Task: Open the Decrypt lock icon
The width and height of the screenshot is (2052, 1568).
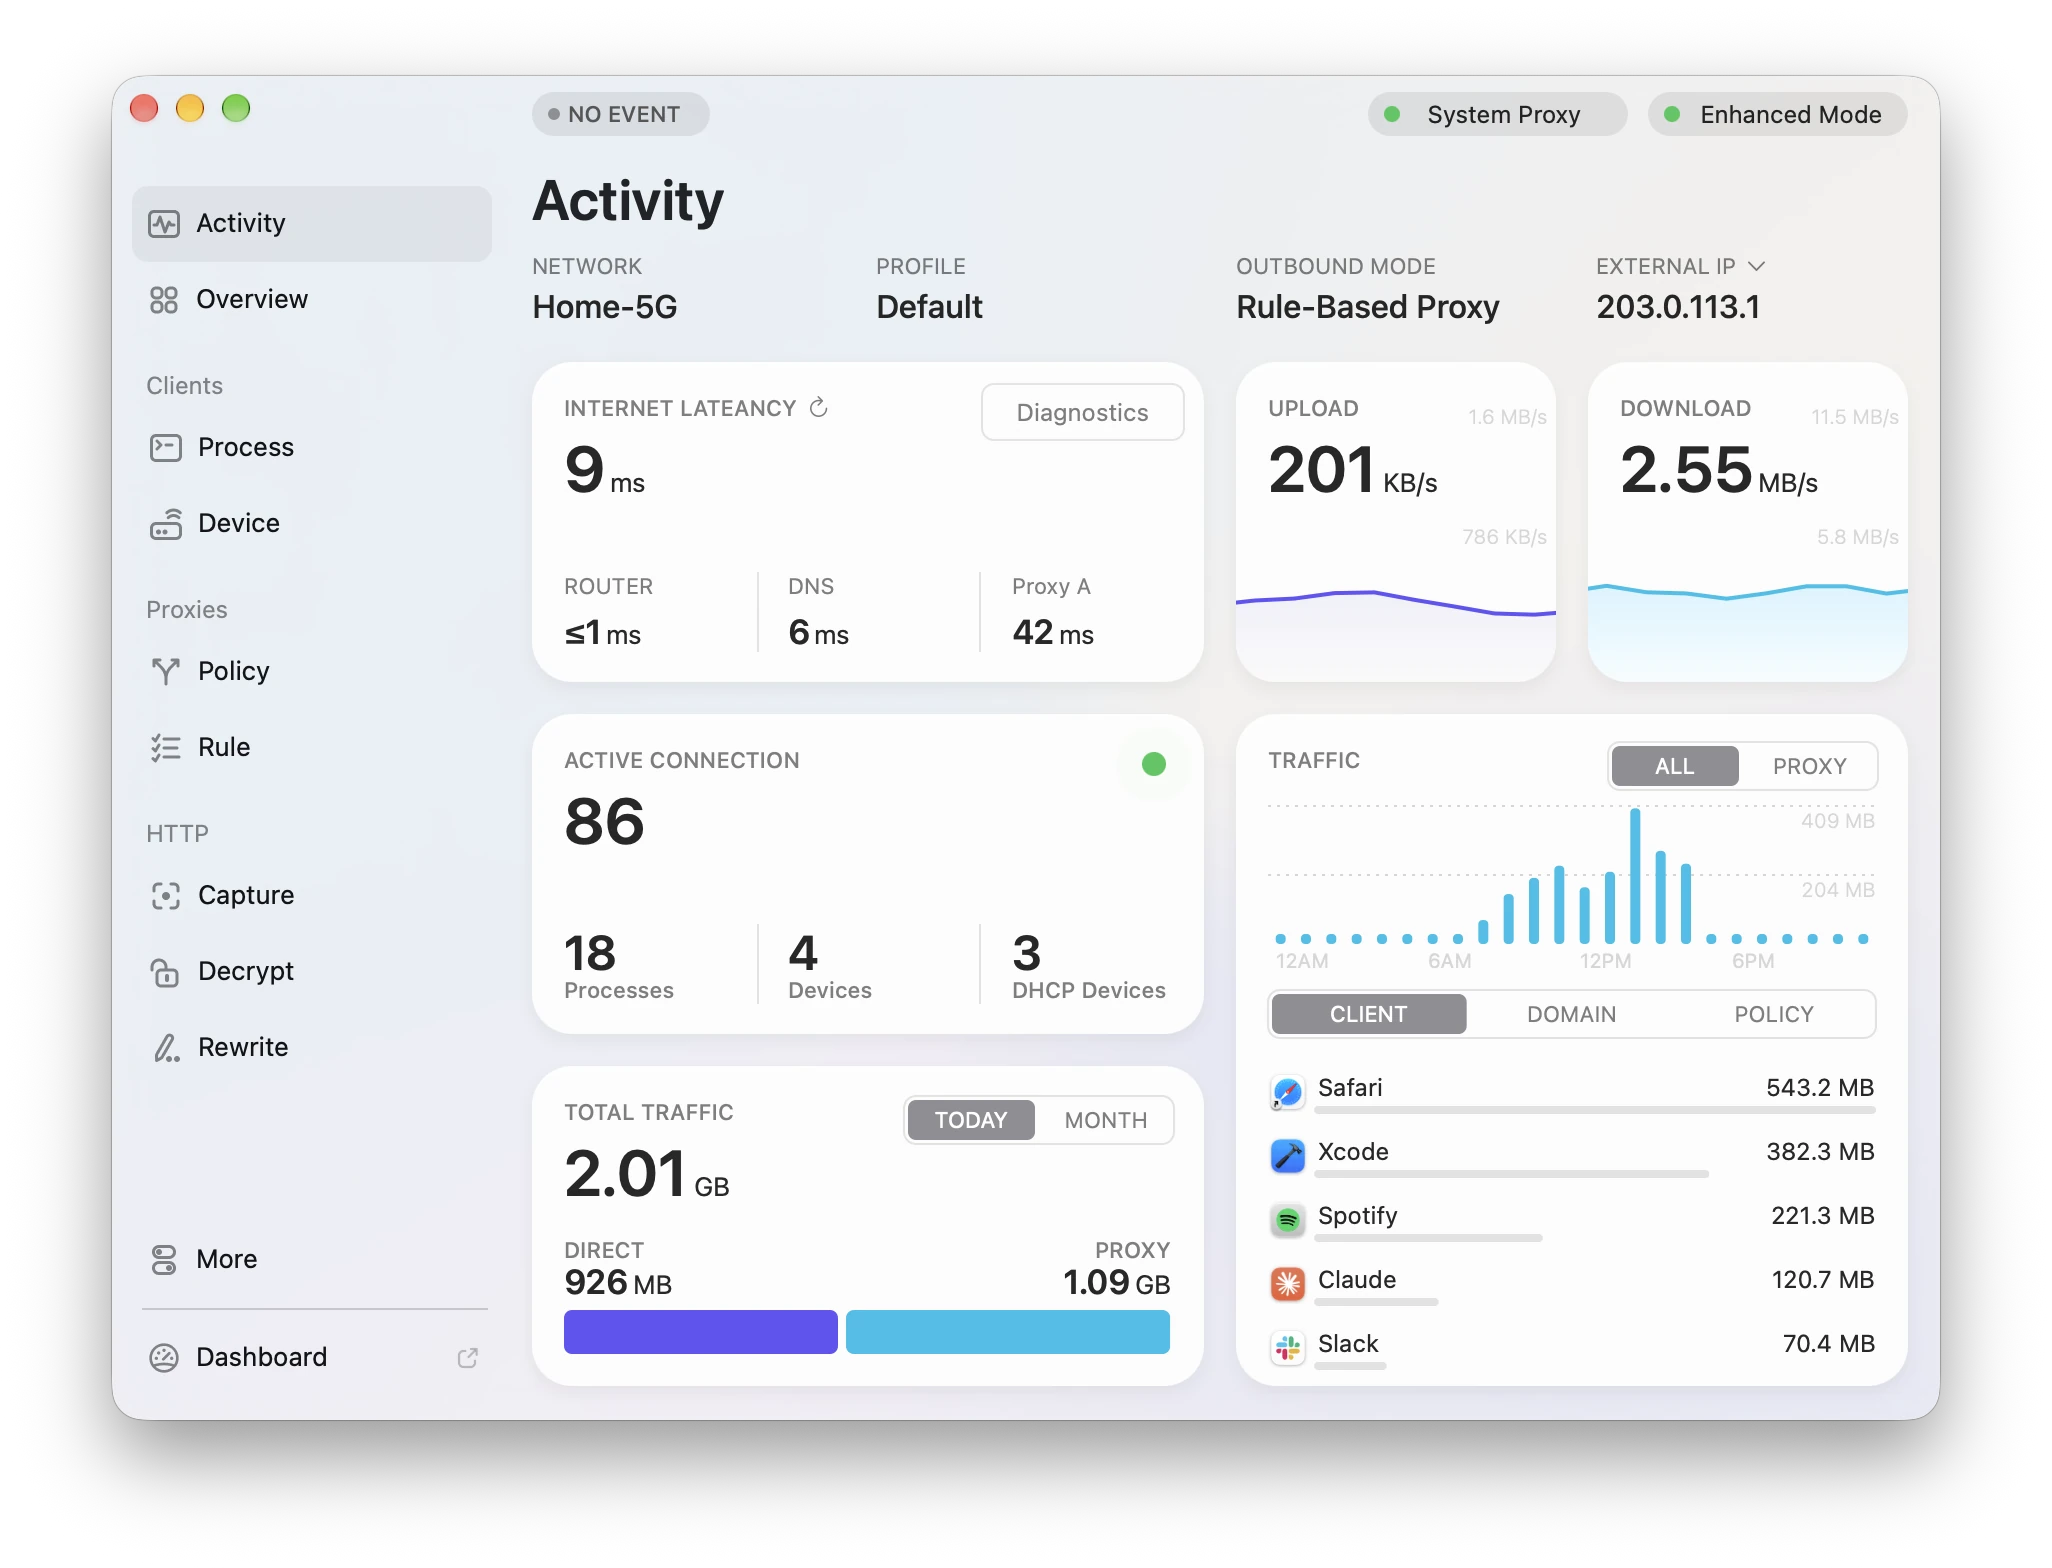Action: [165, 971]
